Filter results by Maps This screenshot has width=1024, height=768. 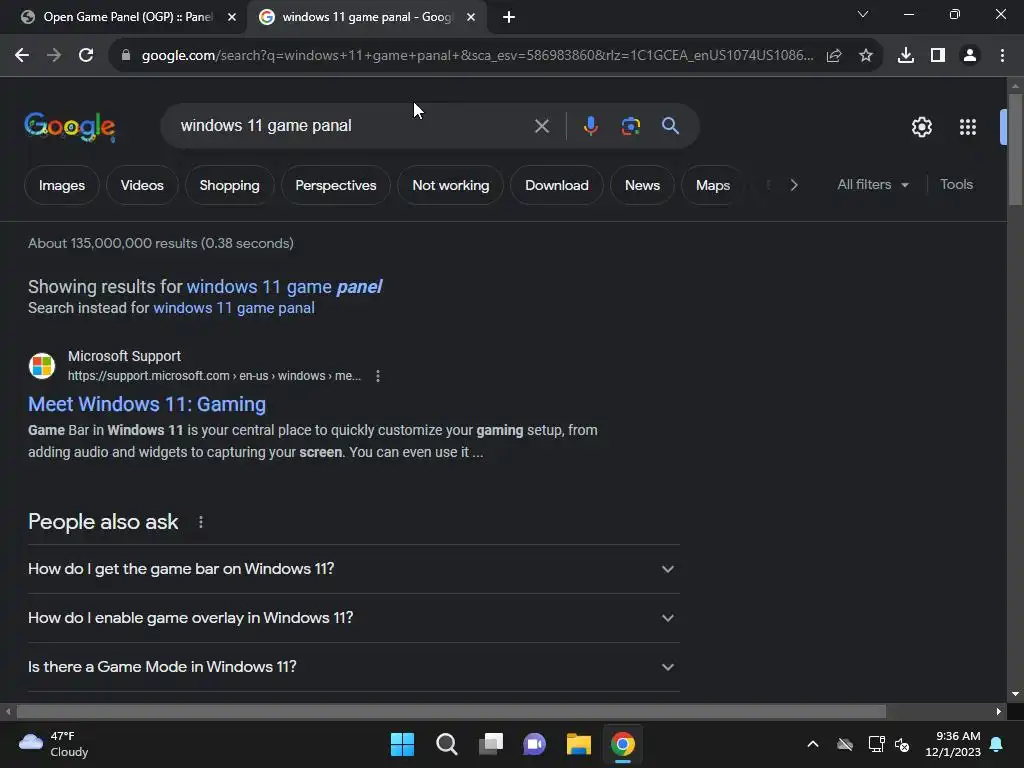tap(712, 185)
